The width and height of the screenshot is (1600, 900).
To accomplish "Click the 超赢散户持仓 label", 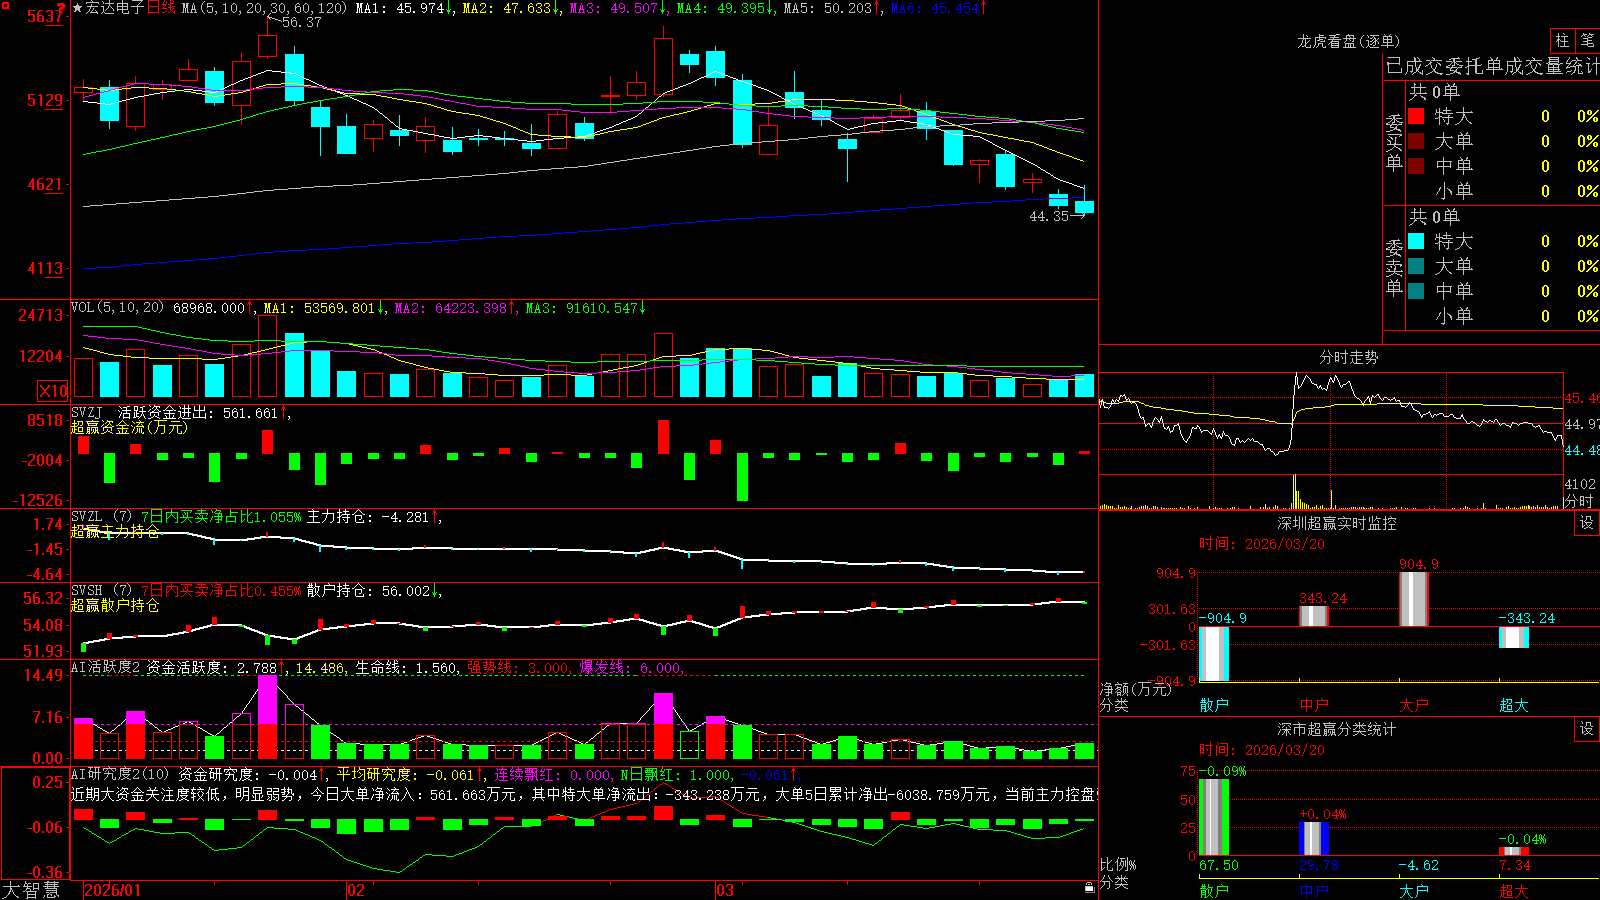I will (x=115, y=605).
